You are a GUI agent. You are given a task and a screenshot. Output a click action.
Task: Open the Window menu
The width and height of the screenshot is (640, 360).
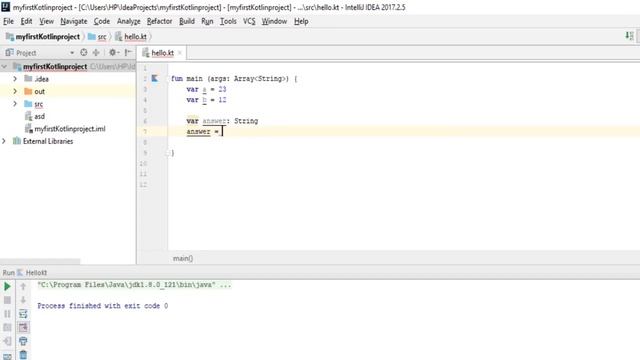274,21
